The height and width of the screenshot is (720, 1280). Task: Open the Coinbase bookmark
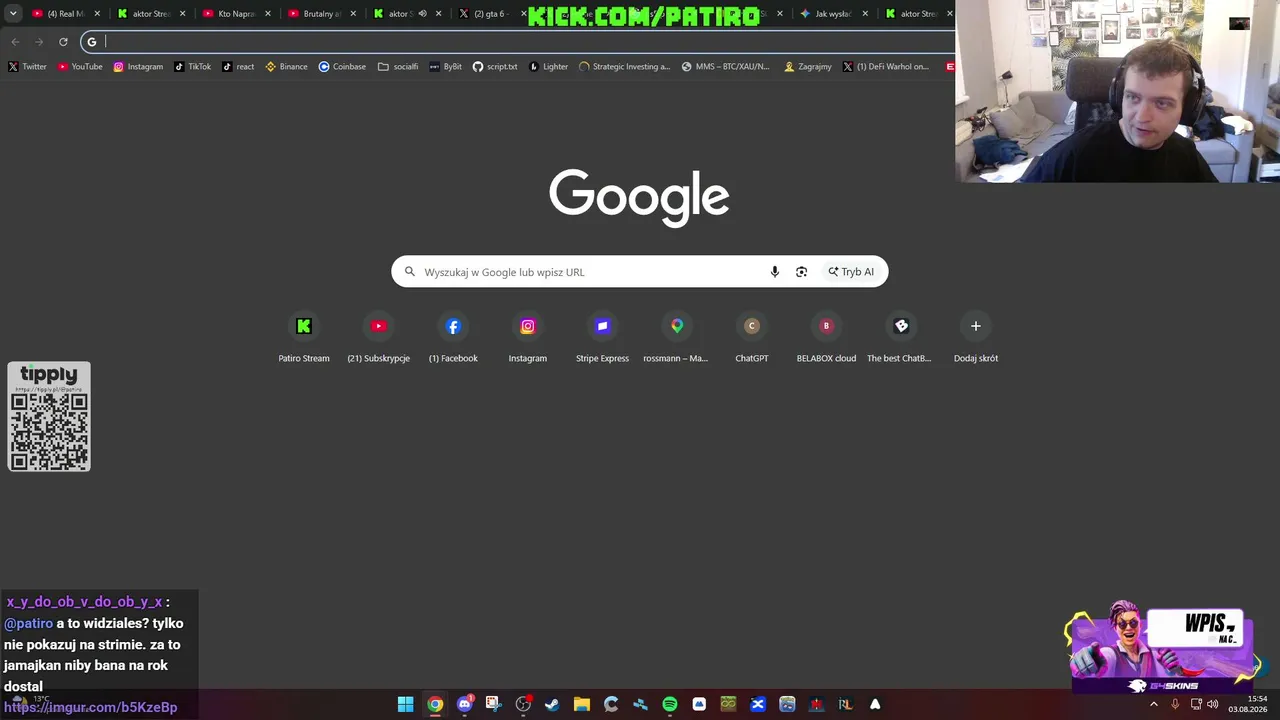coord(342,67)
